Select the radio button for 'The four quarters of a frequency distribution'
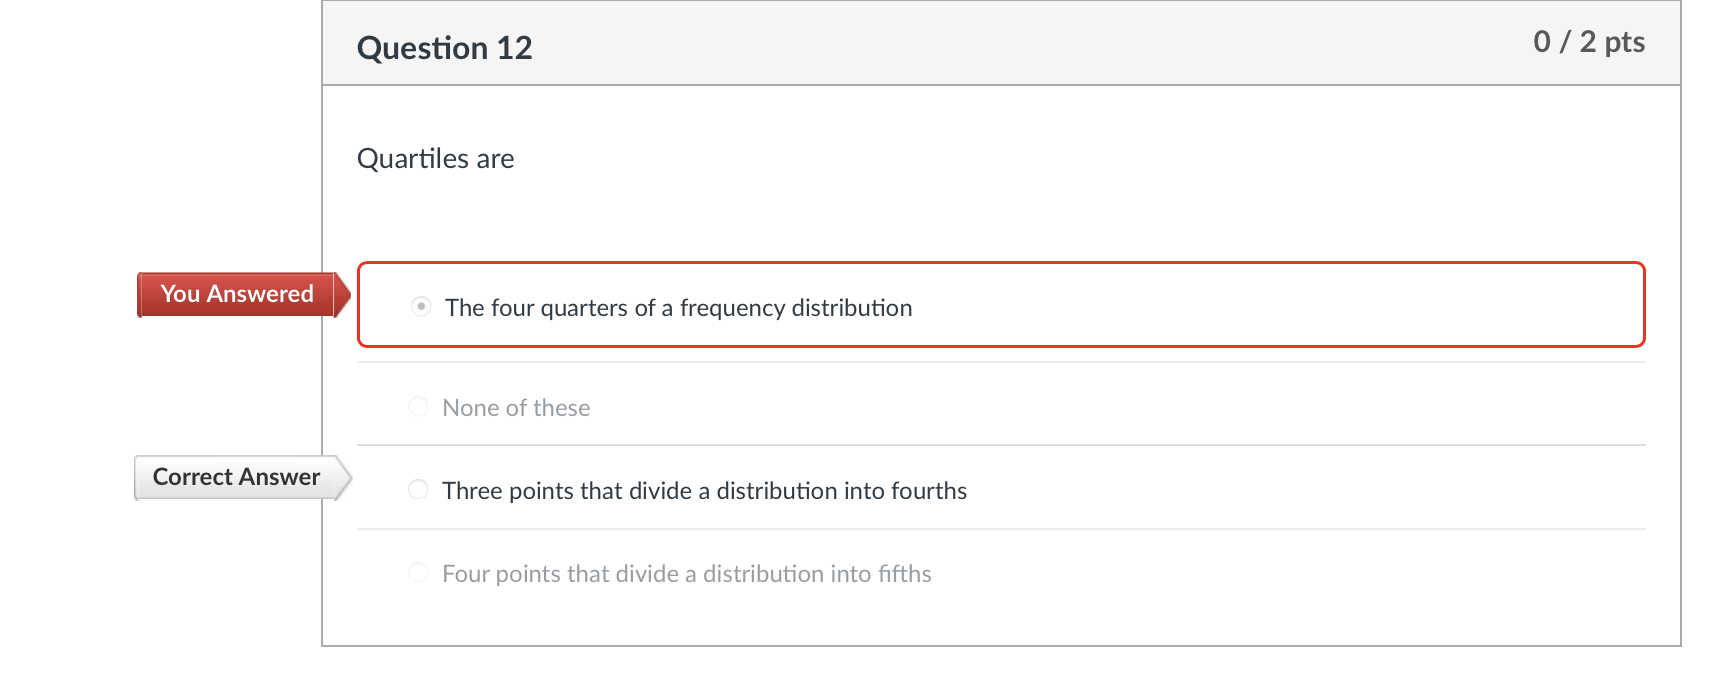The height and width of the screenshot is (676, 1724). pyautogui.click(x=420, y=306)
